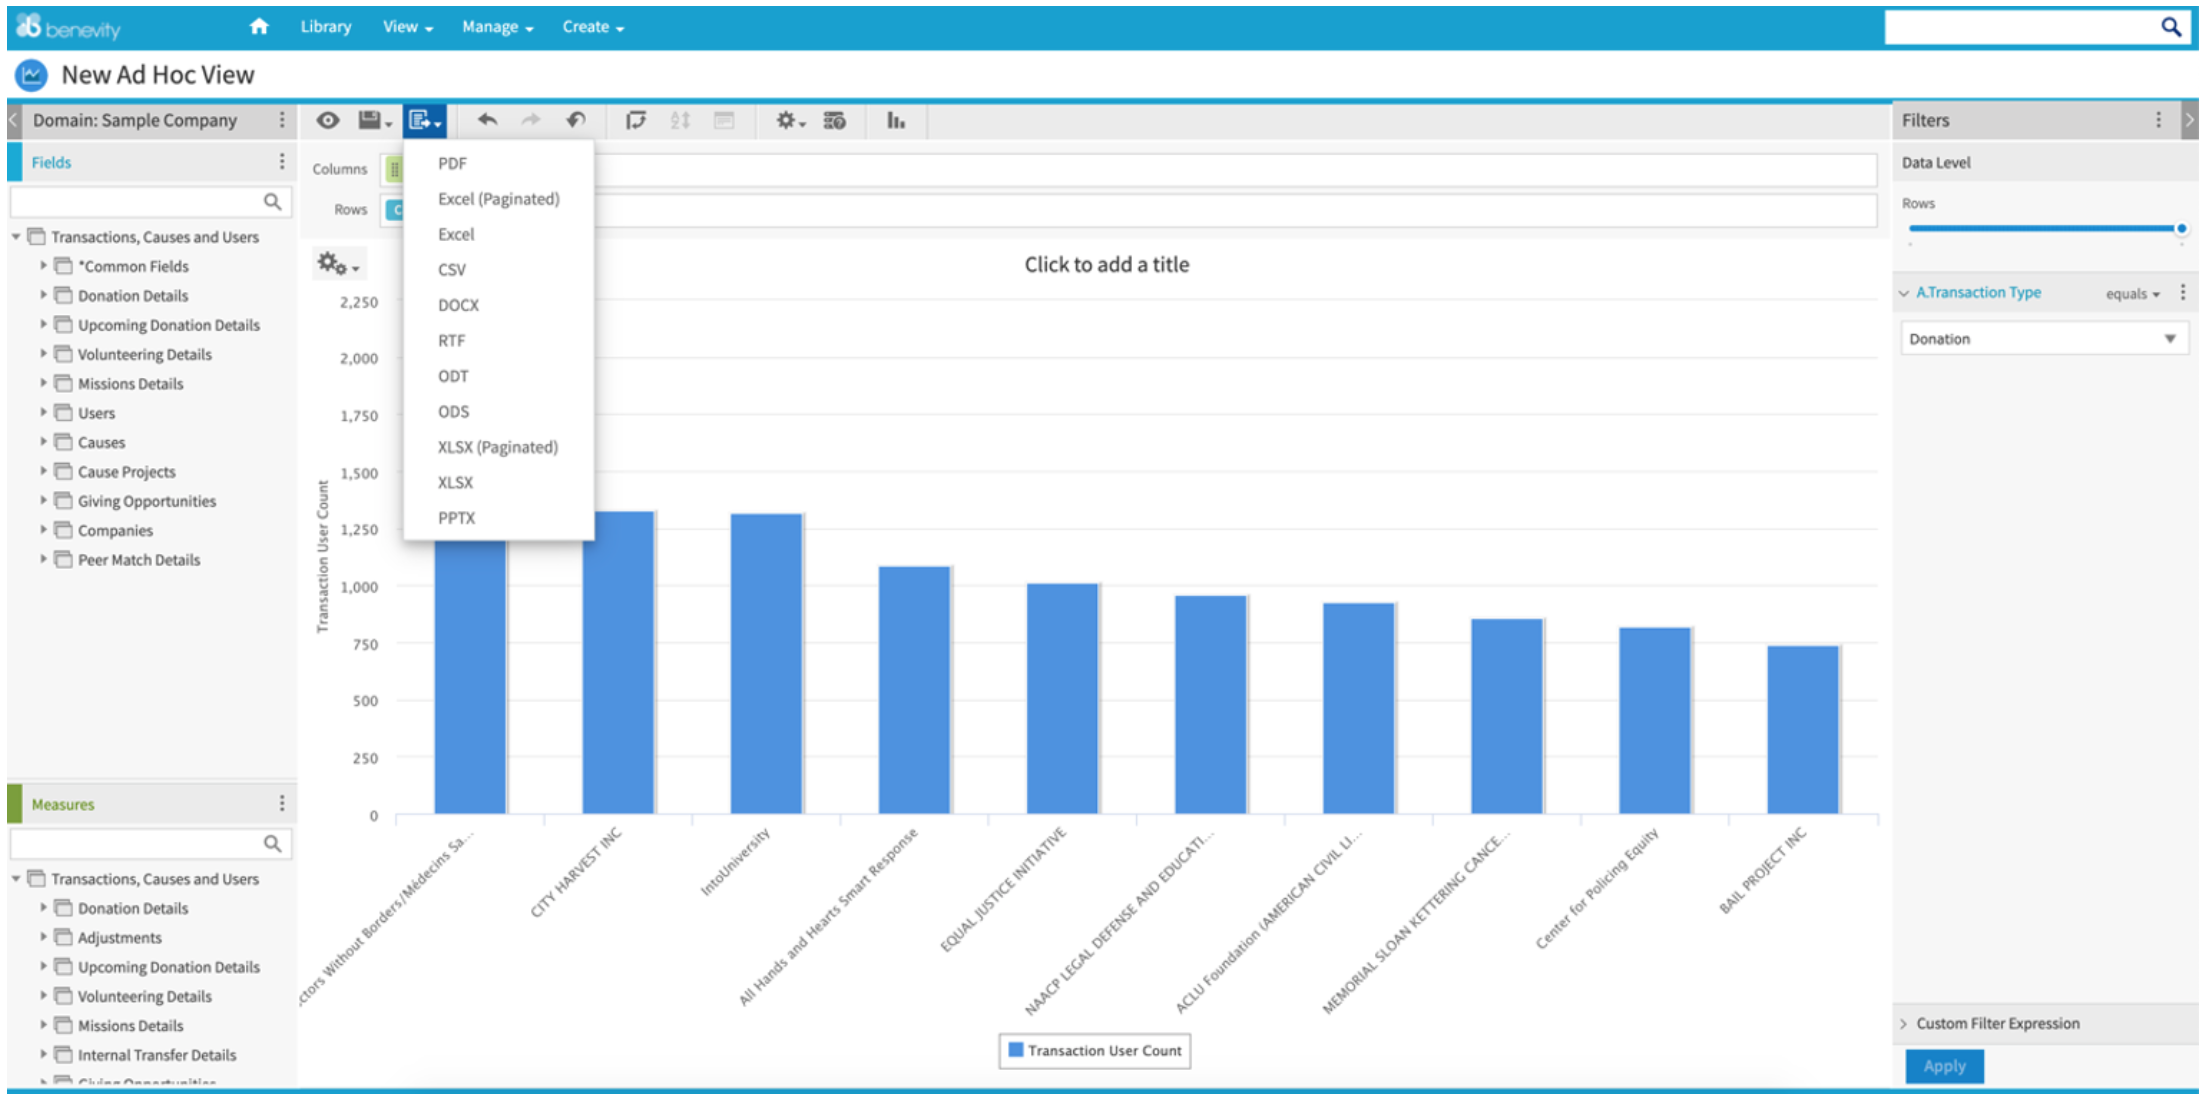This screenshot has height=1100, width=2206.
Task: Open the Measures section kebab menu
Action: (x=282, y=804)
